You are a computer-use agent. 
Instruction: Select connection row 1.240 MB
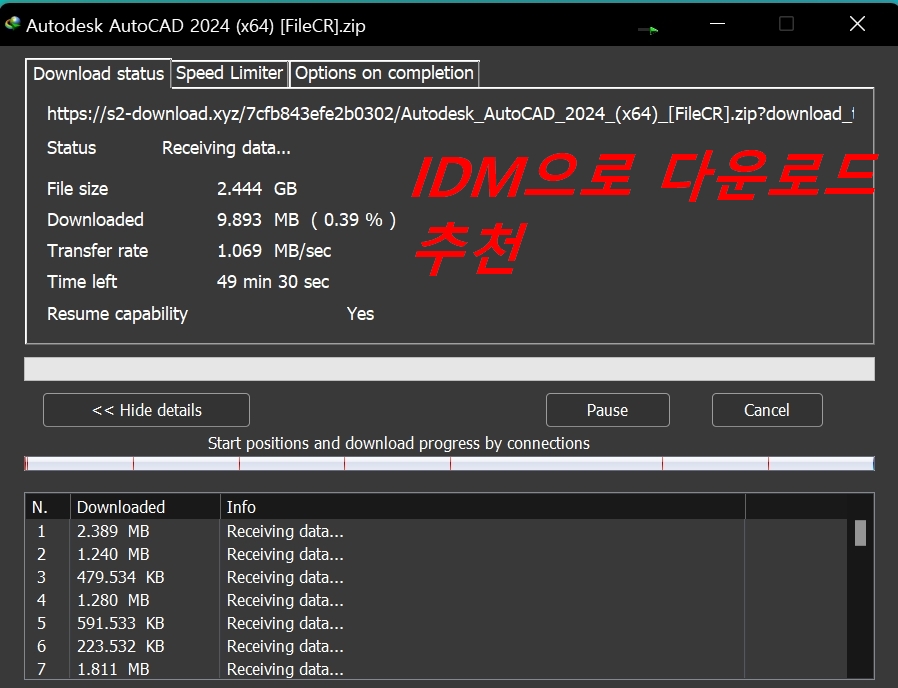pyautogui.click(x=436, y=554)
